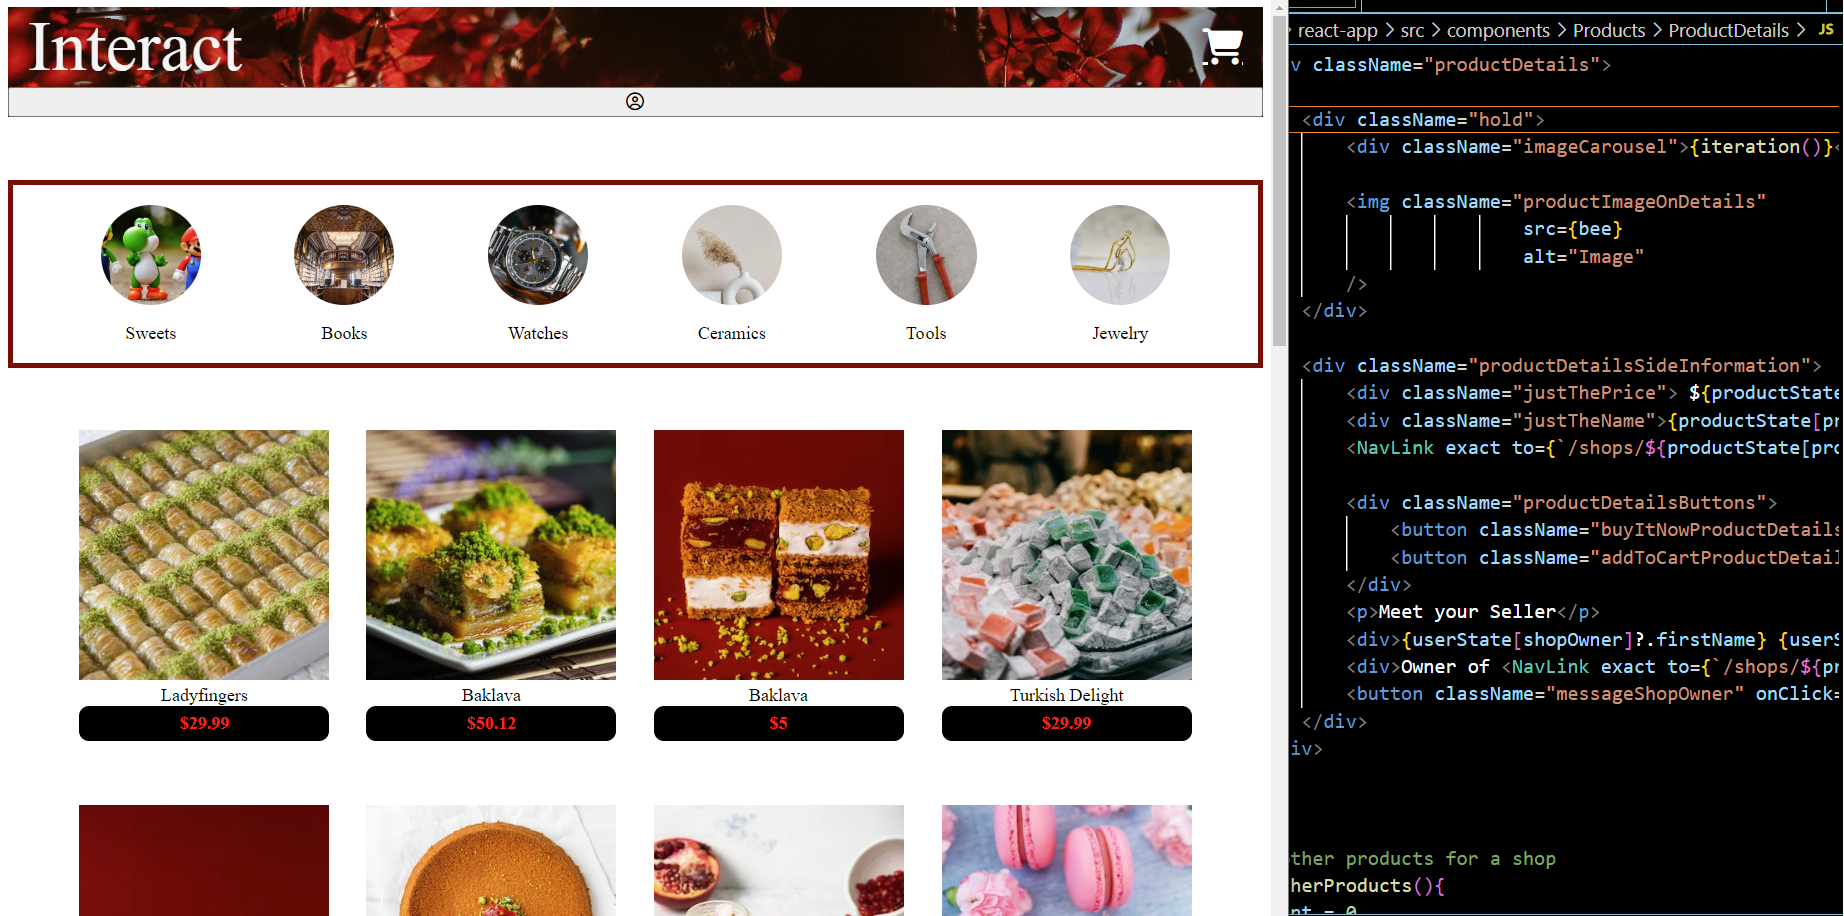Click the Ladyfingers $29.99 price button
The height and width of the screenshot is (916, 1844).
[x=204, y=723]
